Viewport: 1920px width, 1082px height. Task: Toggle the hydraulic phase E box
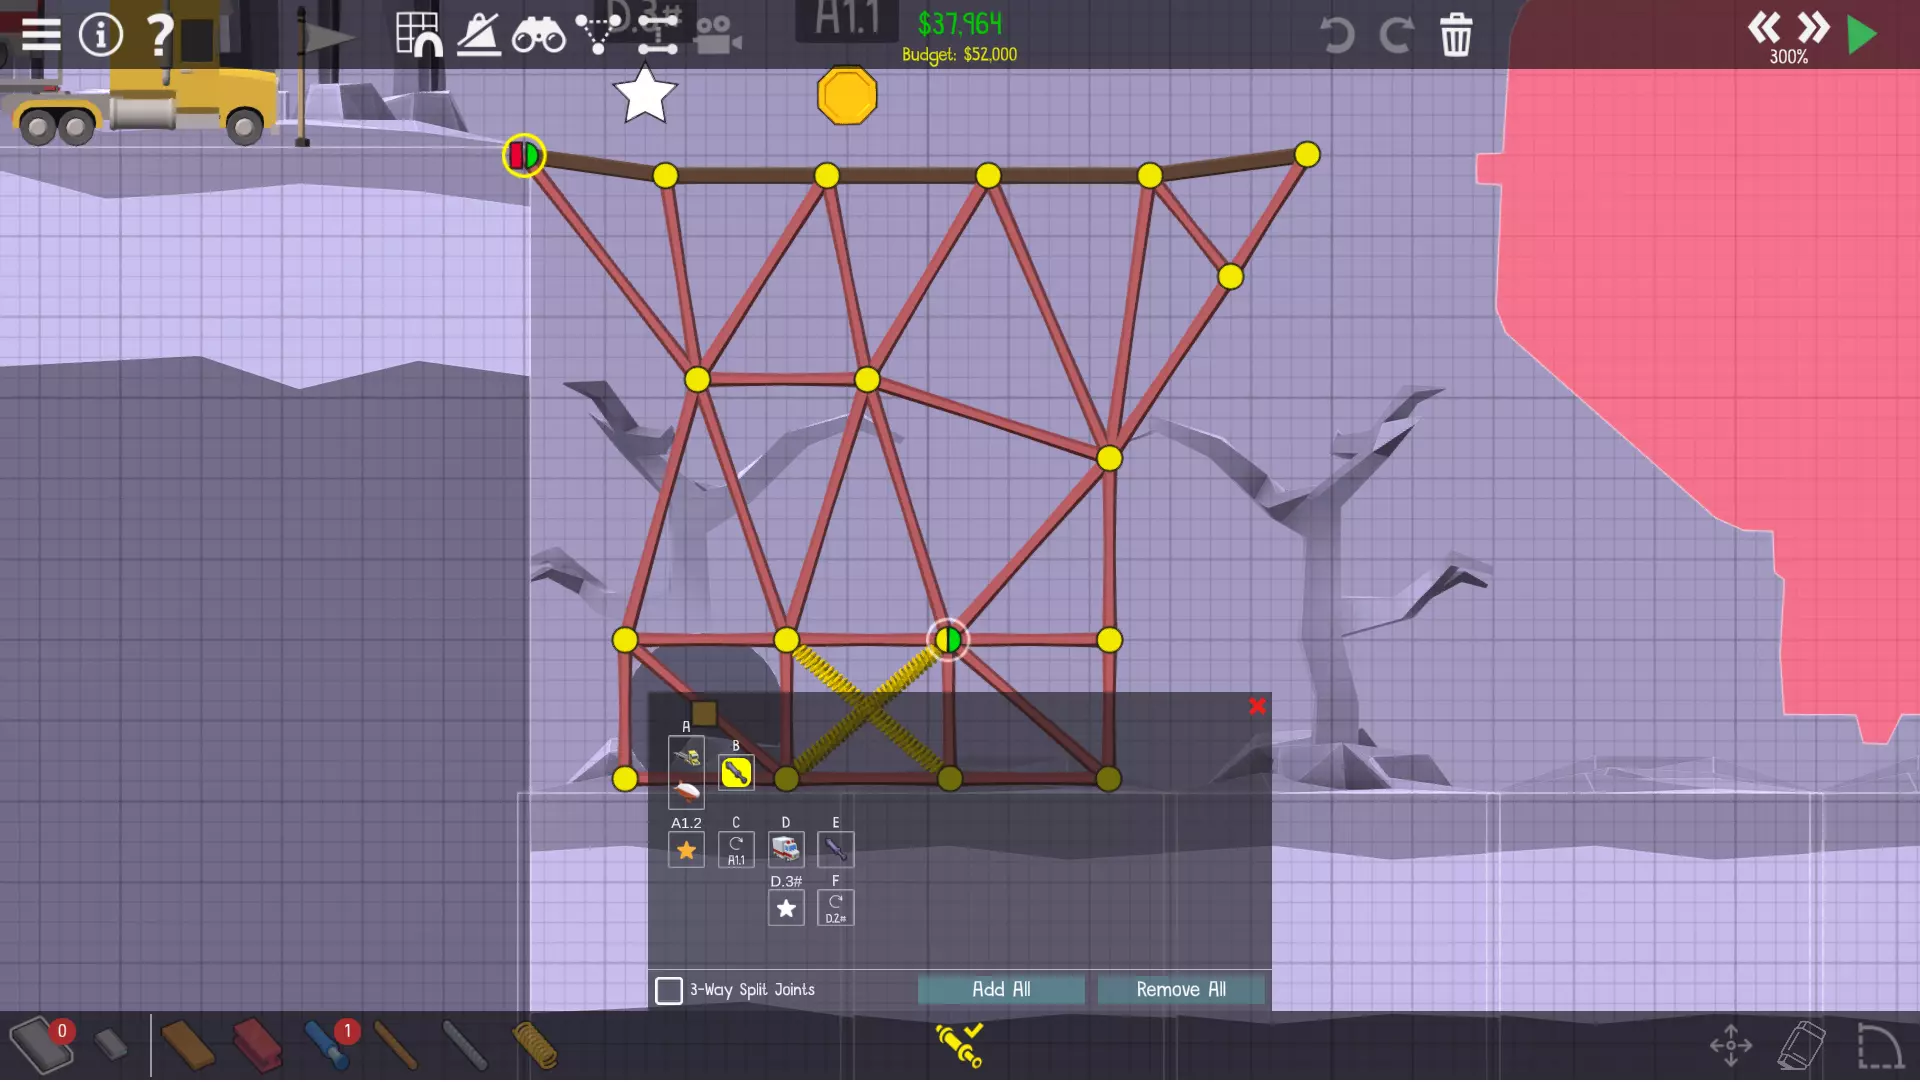[835, 849]
